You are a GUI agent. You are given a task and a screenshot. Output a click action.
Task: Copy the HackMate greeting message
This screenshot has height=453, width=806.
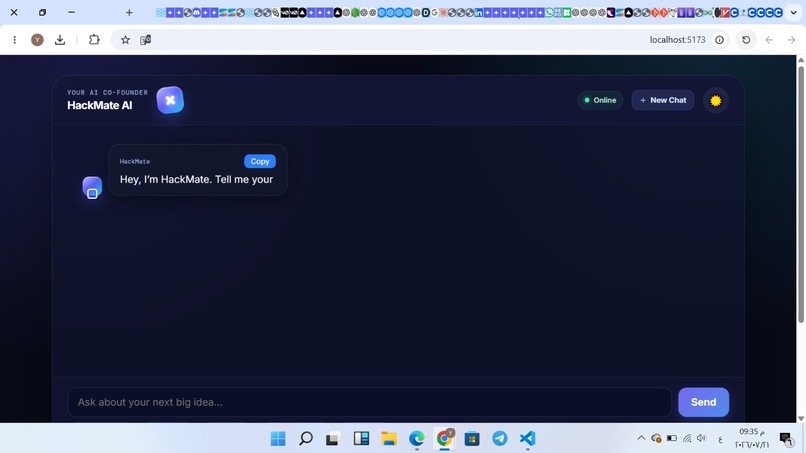[260, 161]
